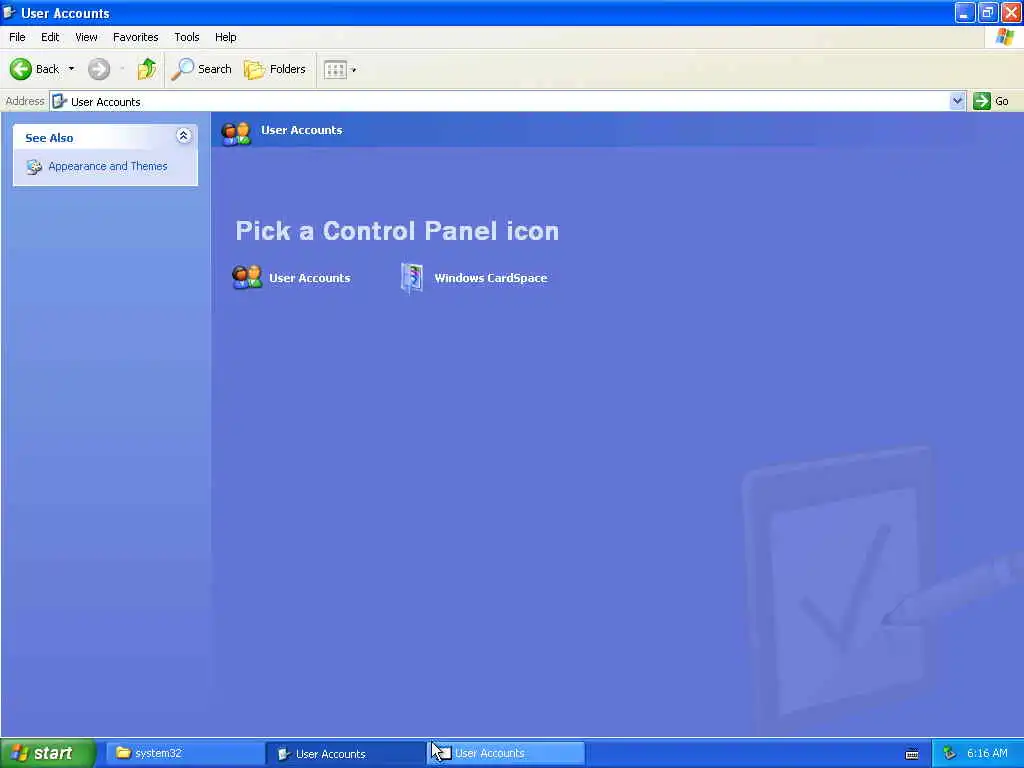
Task: Open the Back history dropdown arrow
Action: (x=71, y=69)
